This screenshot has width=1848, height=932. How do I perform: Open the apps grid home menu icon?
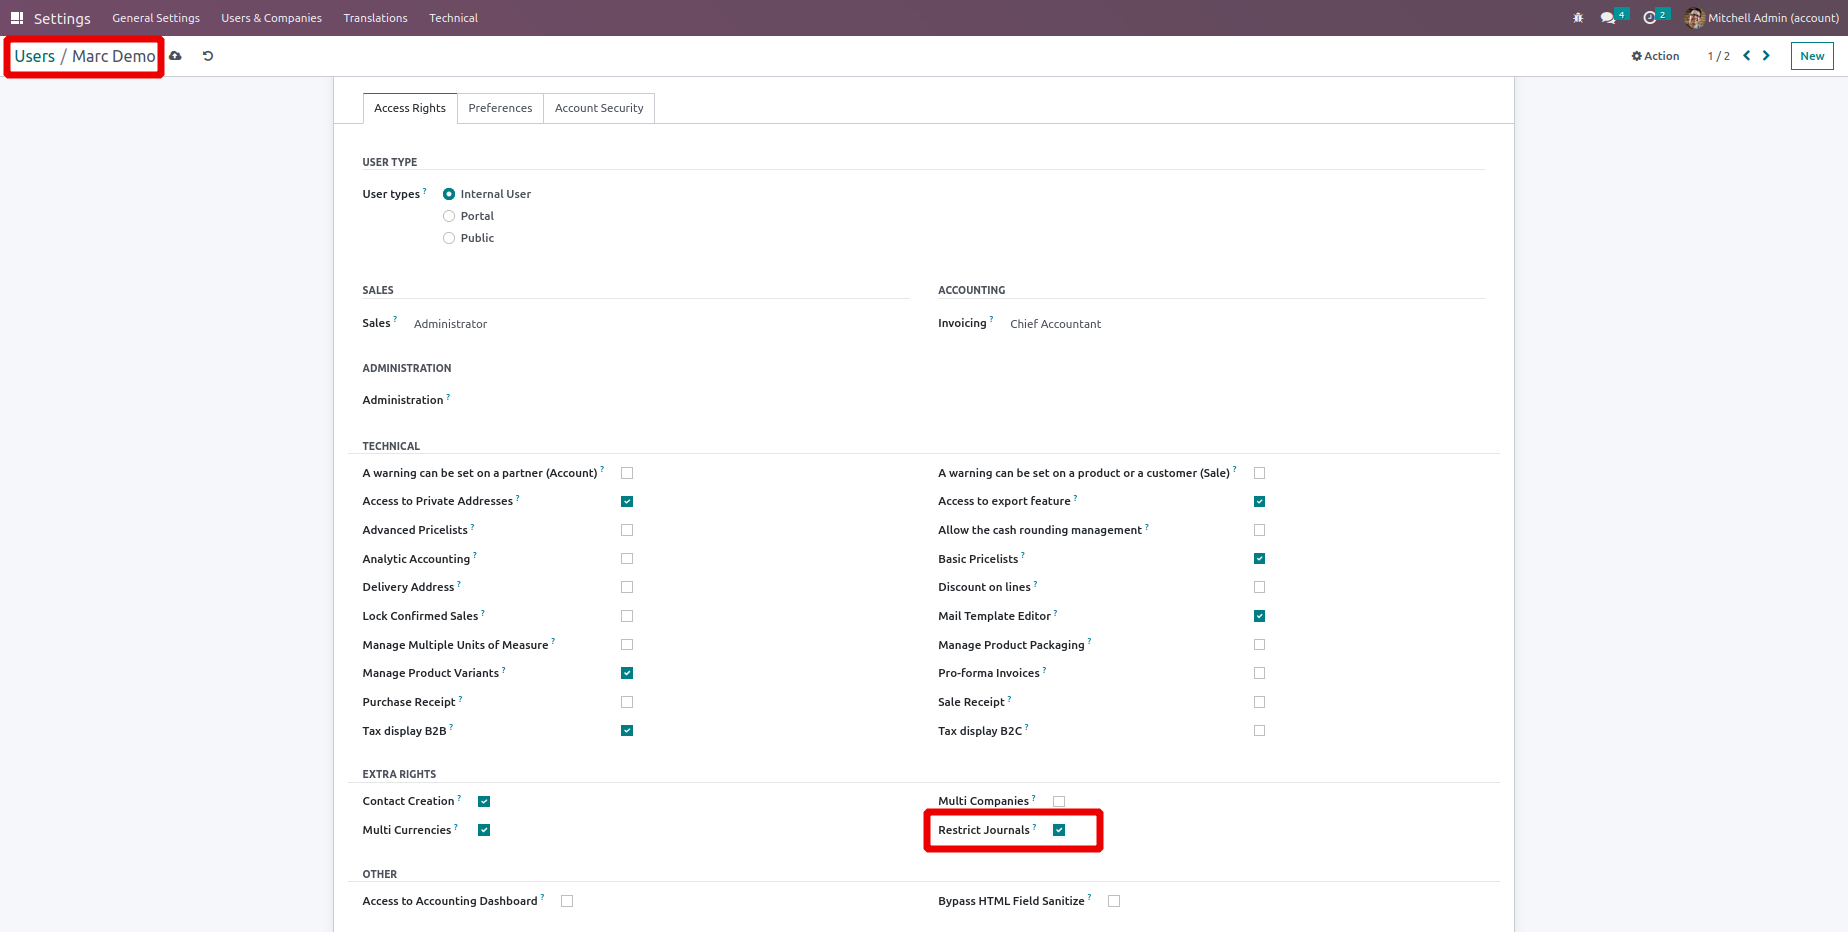coord(17,18)
